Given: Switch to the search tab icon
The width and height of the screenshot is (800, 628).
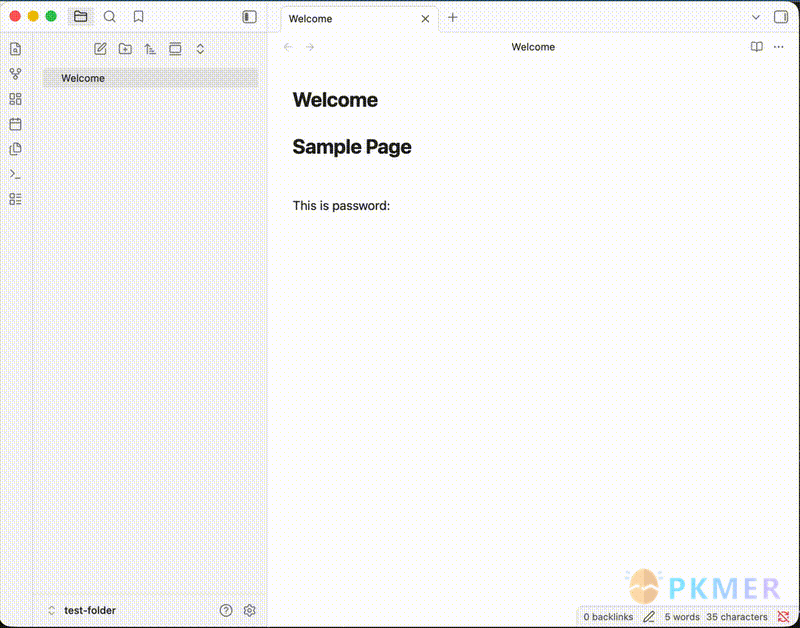Looking at the screenshot, I should tap(109, 17).
